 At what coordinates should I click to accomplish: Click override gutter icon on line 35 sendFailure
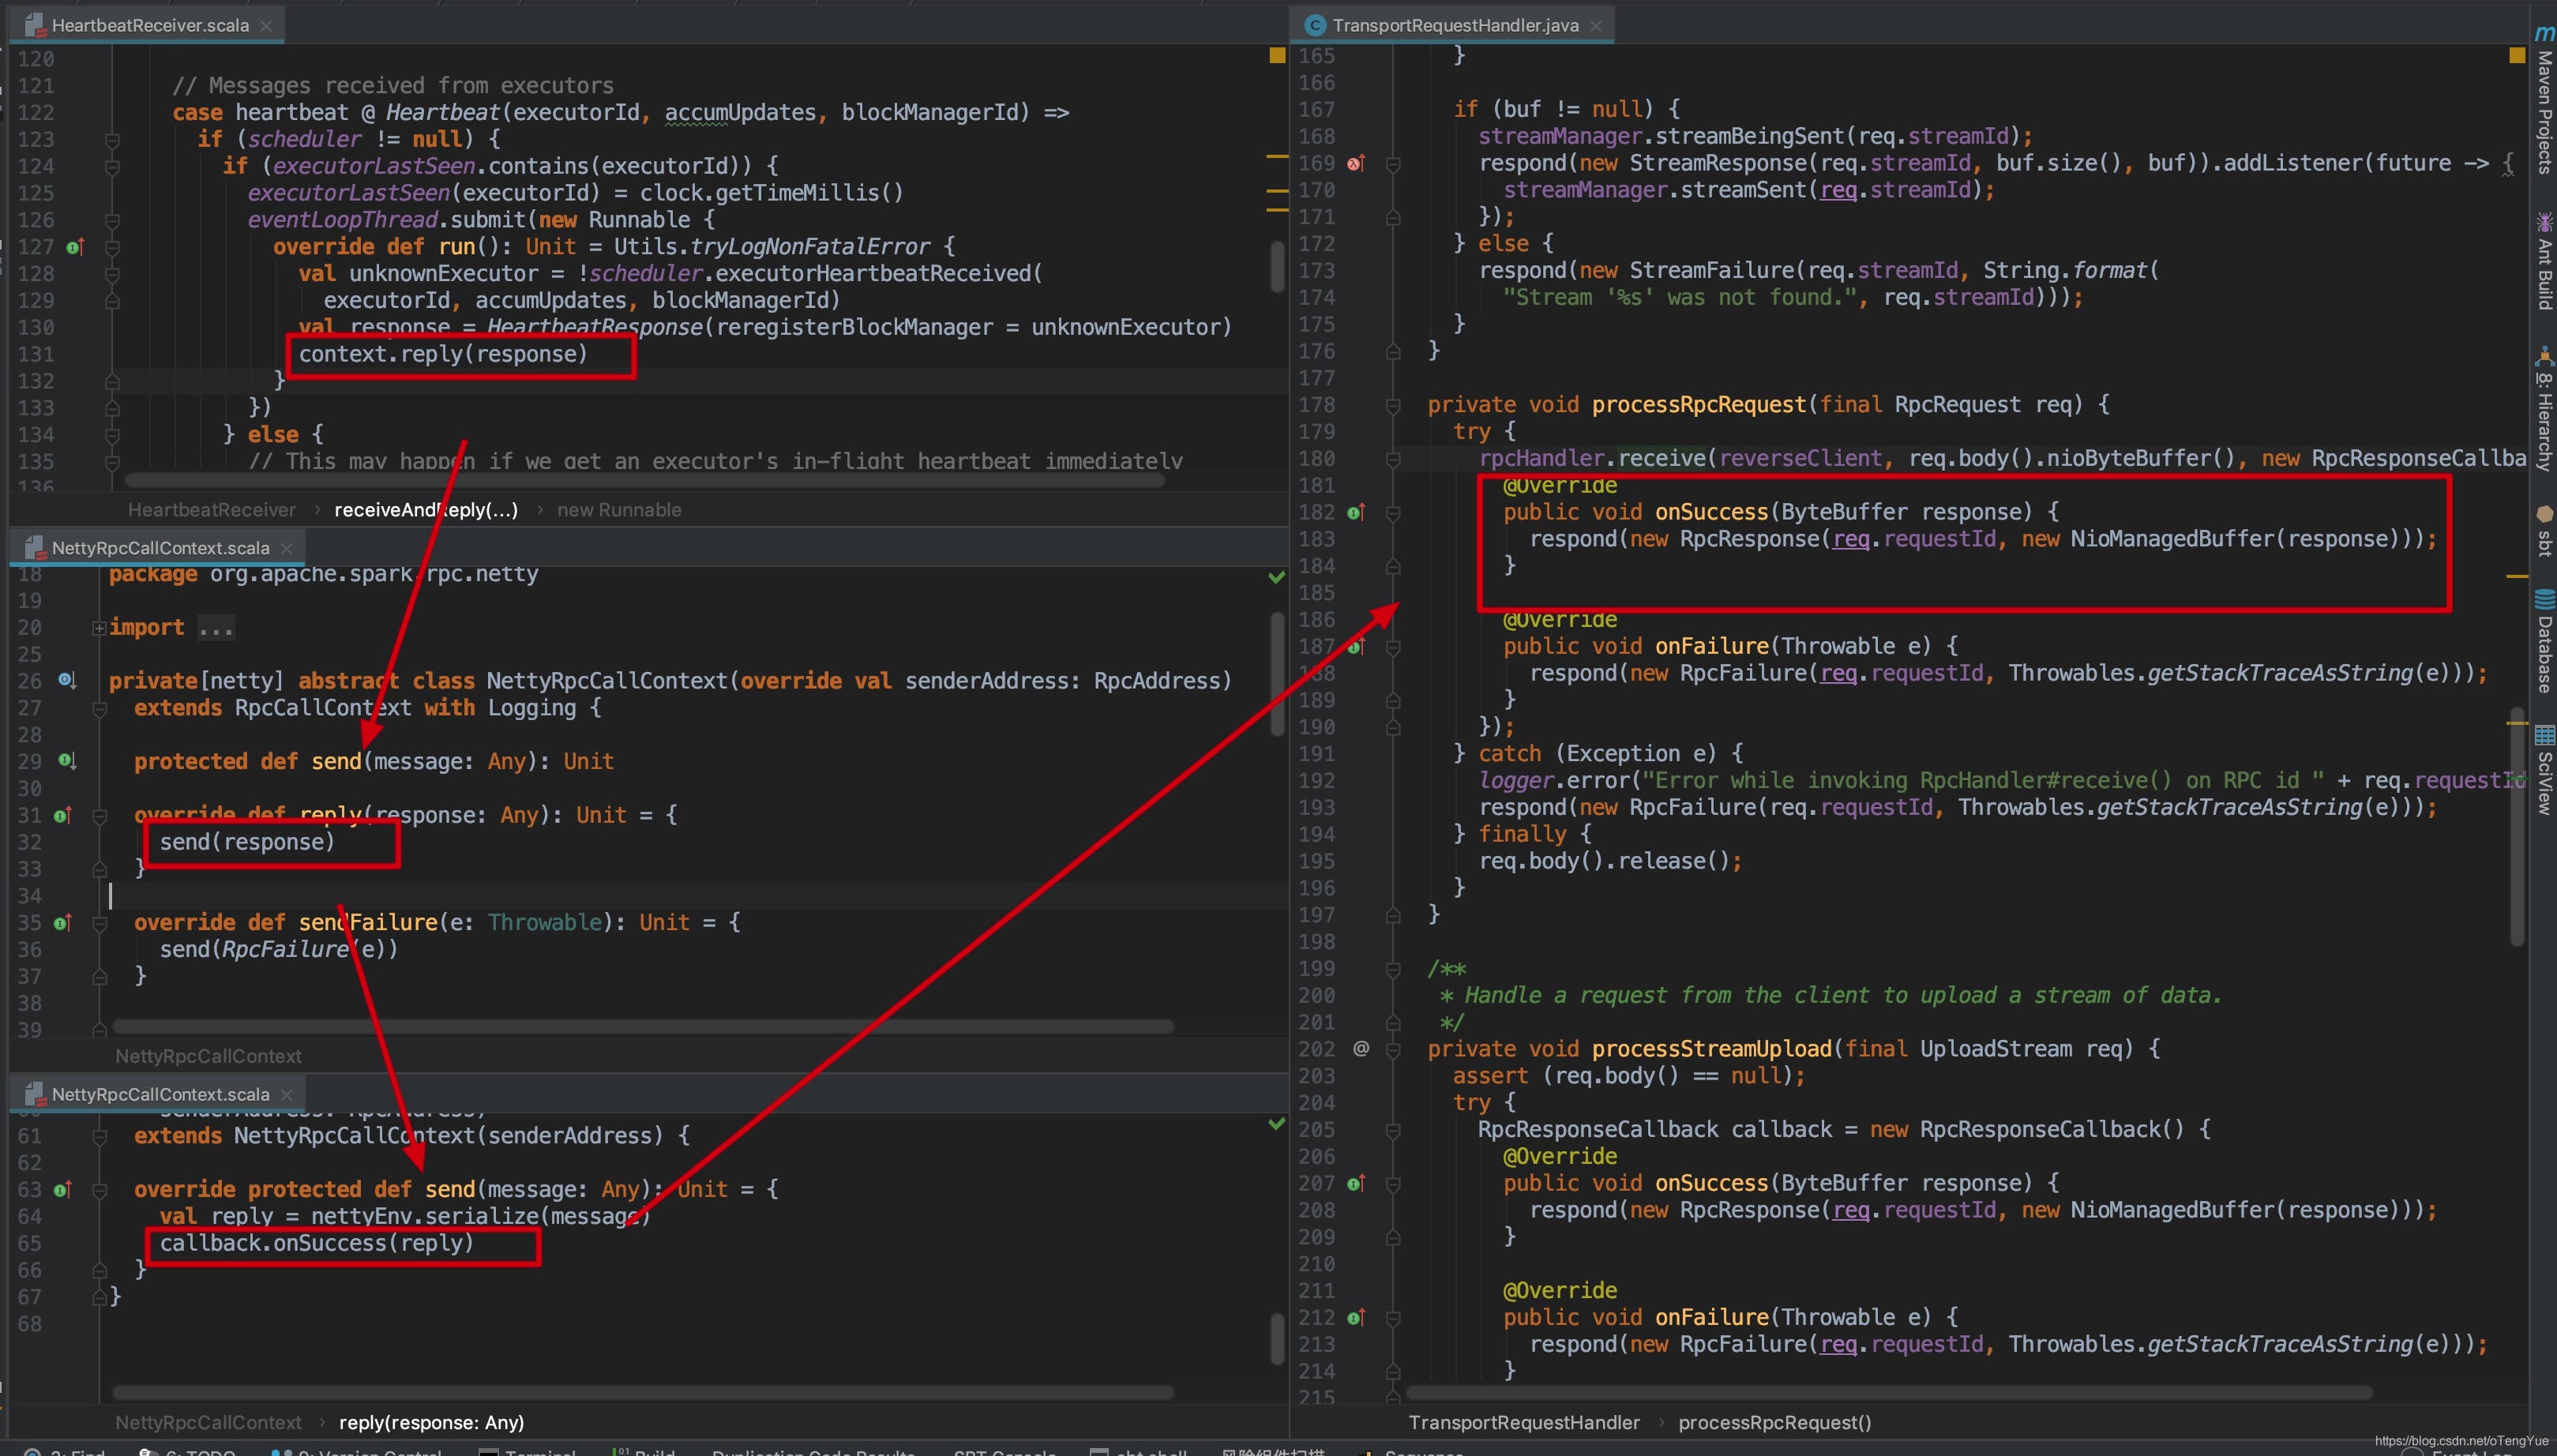[63, 922]
